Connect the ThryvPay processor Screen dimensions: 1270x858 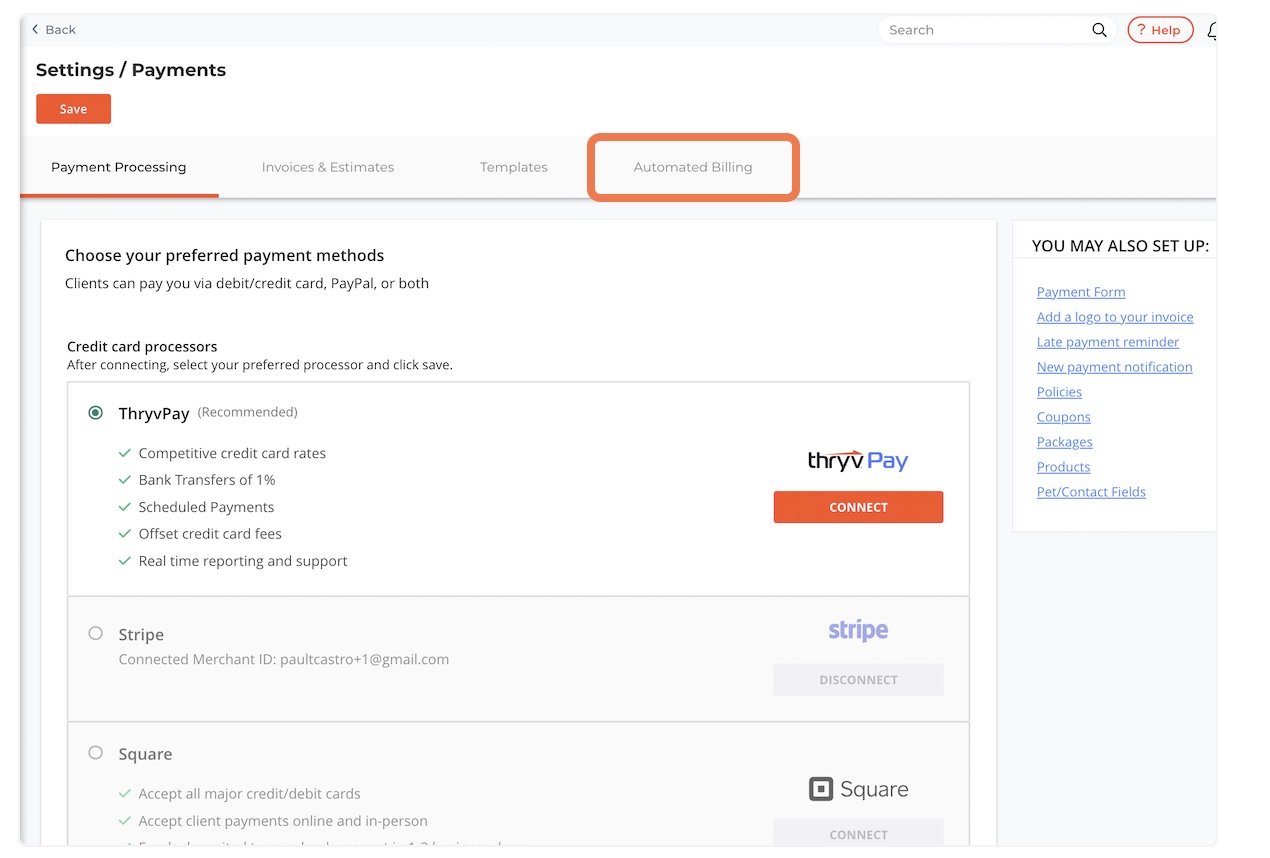(858, 507)
